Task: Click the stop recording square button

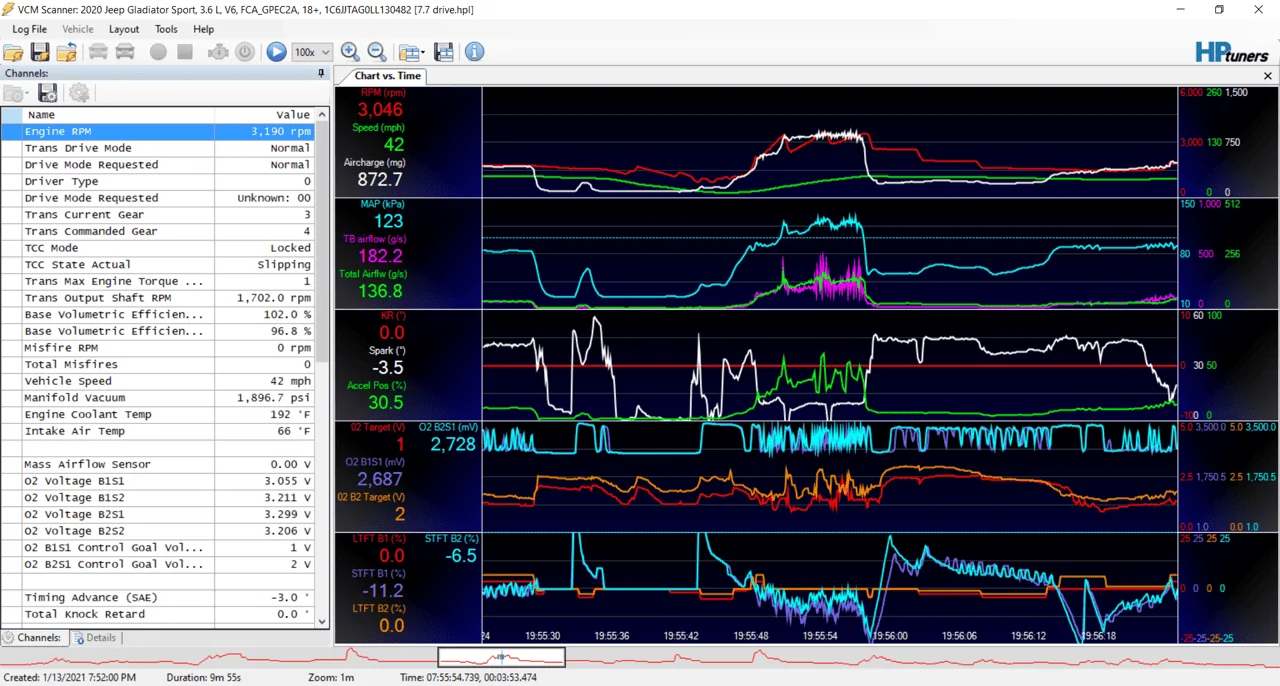Action: (x=185, y=52)
